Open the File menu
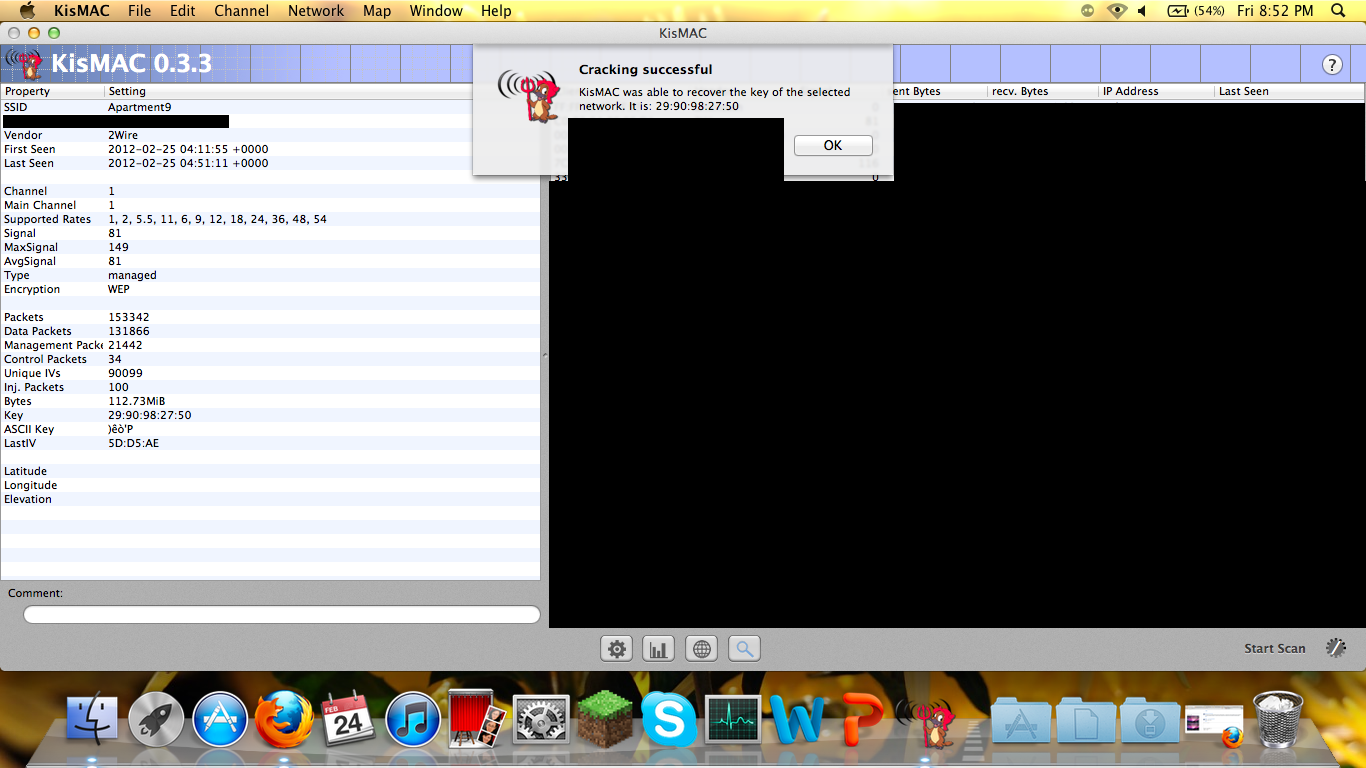The width and height of the screenshot is (1366, 768). (x=139, y=11)
